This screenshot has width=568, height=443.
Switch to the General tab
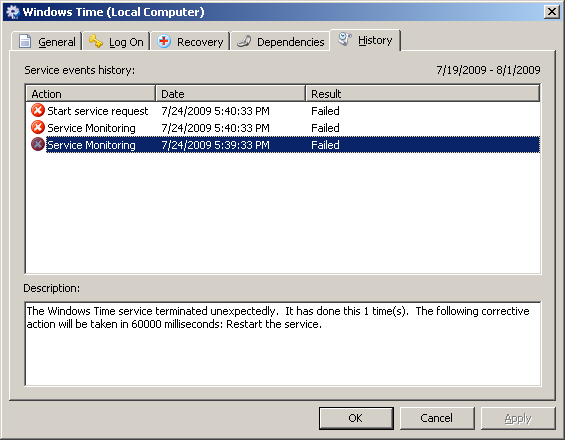click(x=46, y=41)
